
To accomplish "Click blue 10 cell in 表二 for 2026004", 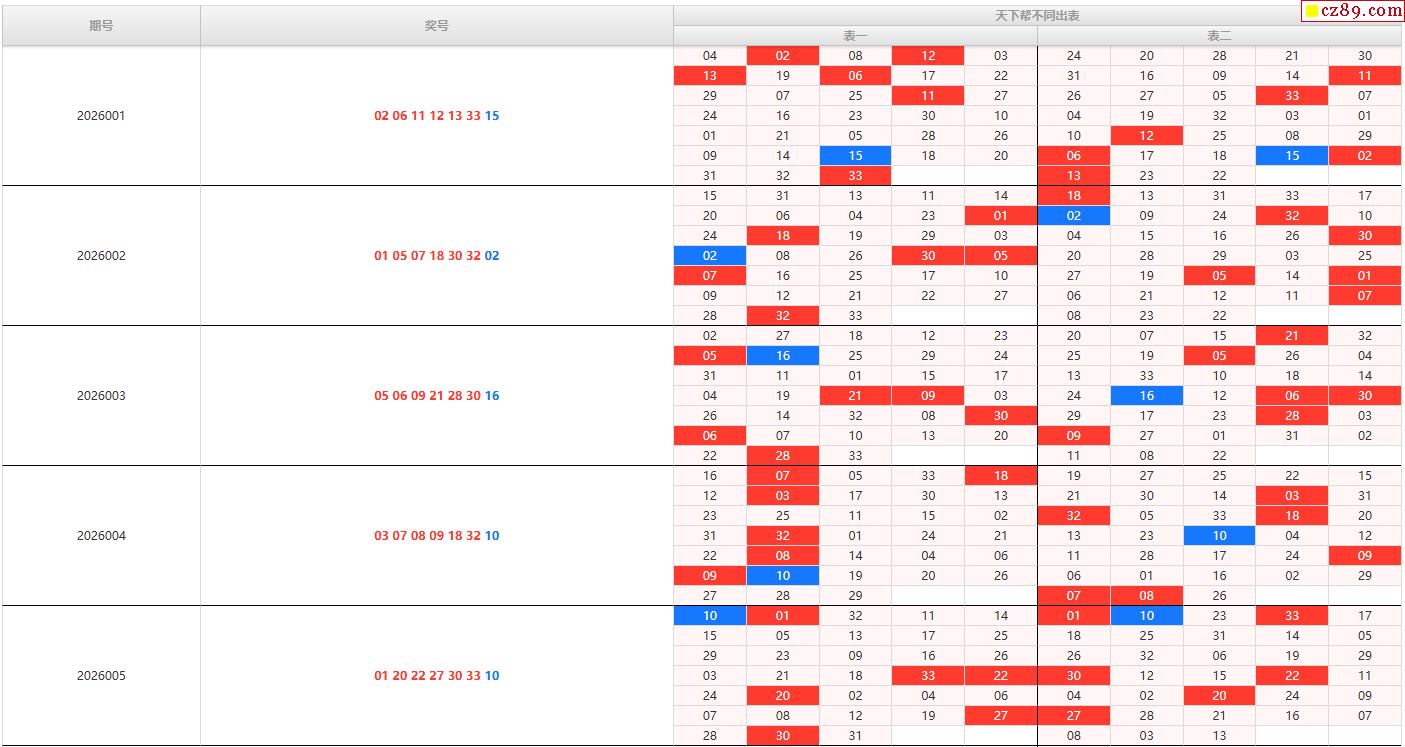I will [x=1219, y=536].
